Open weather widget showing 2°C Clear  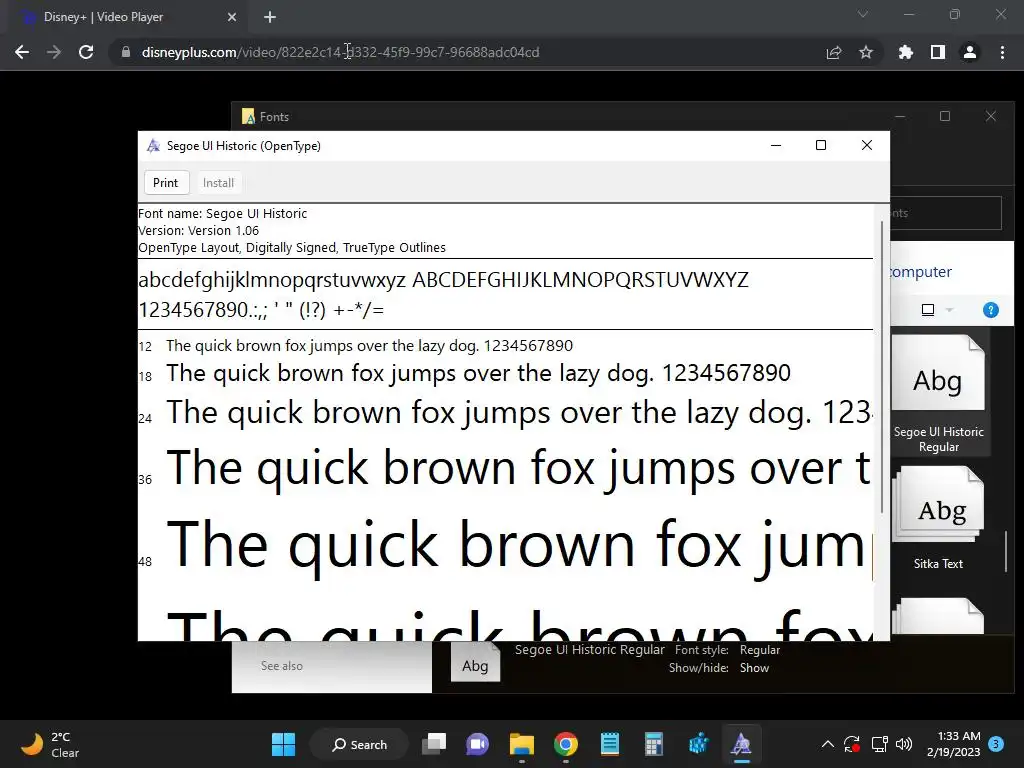click(50, 744)
